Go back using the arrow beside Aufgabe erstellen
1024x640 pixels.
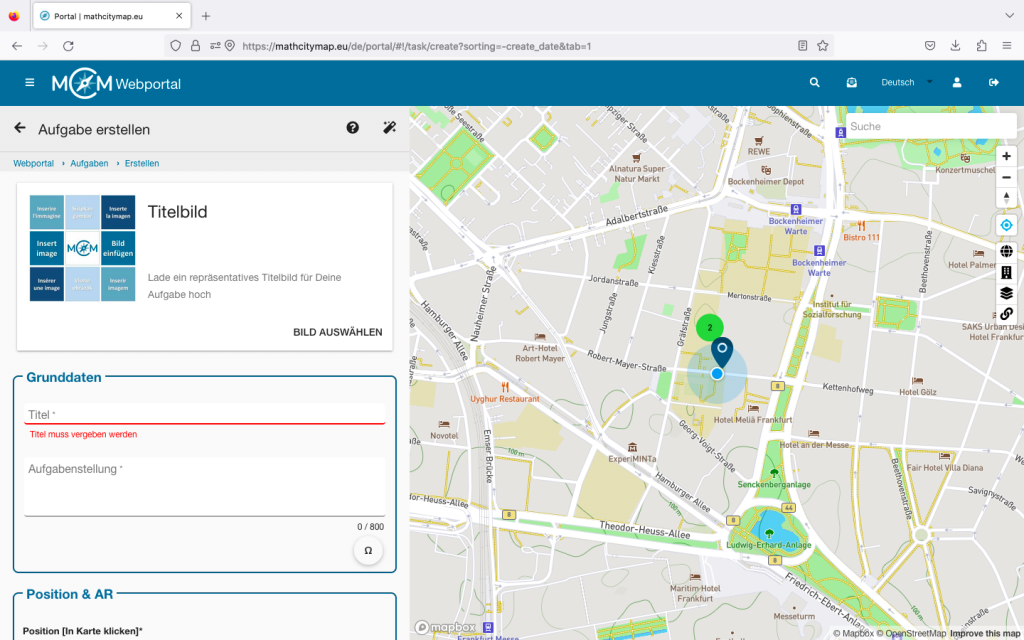20,128
